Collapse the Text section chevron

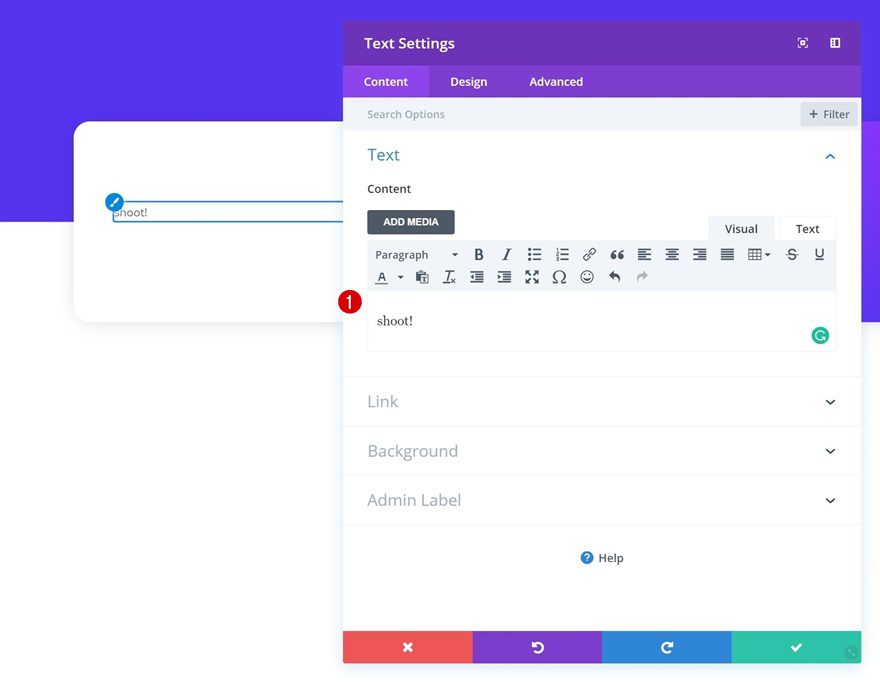[829, 156]
